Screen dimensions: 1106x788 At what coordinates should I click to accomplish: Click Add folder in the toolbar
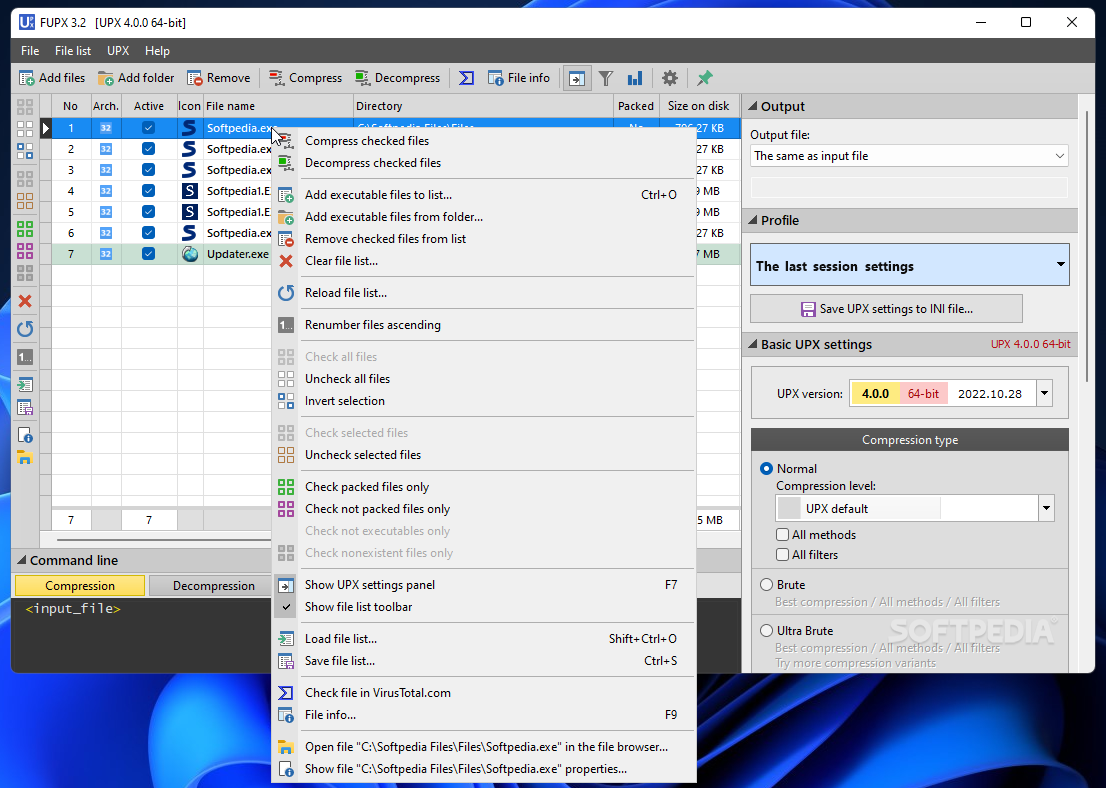[x=136, y=78]
